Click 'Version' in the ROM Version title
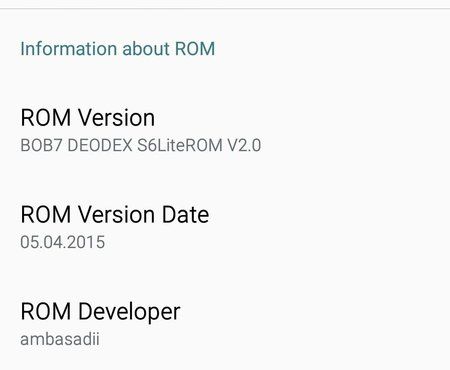This screenshot has width=450, height=370. pos(117,118)
